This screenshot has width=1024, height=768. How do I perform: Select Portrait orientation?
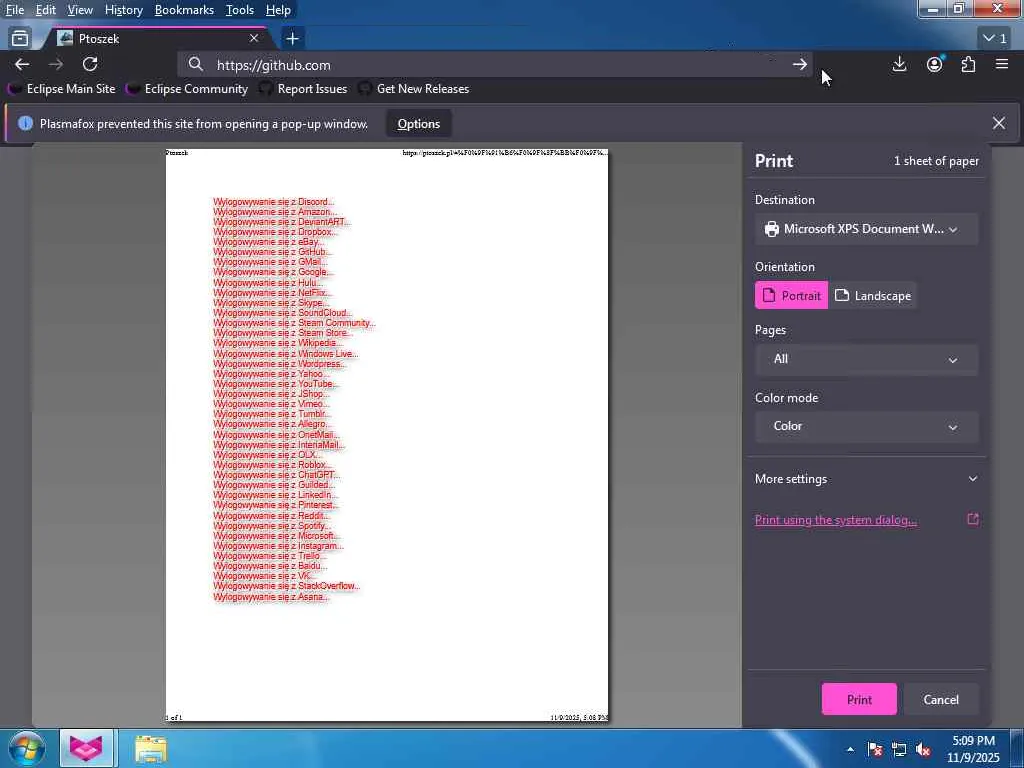(x=792, y=295)
